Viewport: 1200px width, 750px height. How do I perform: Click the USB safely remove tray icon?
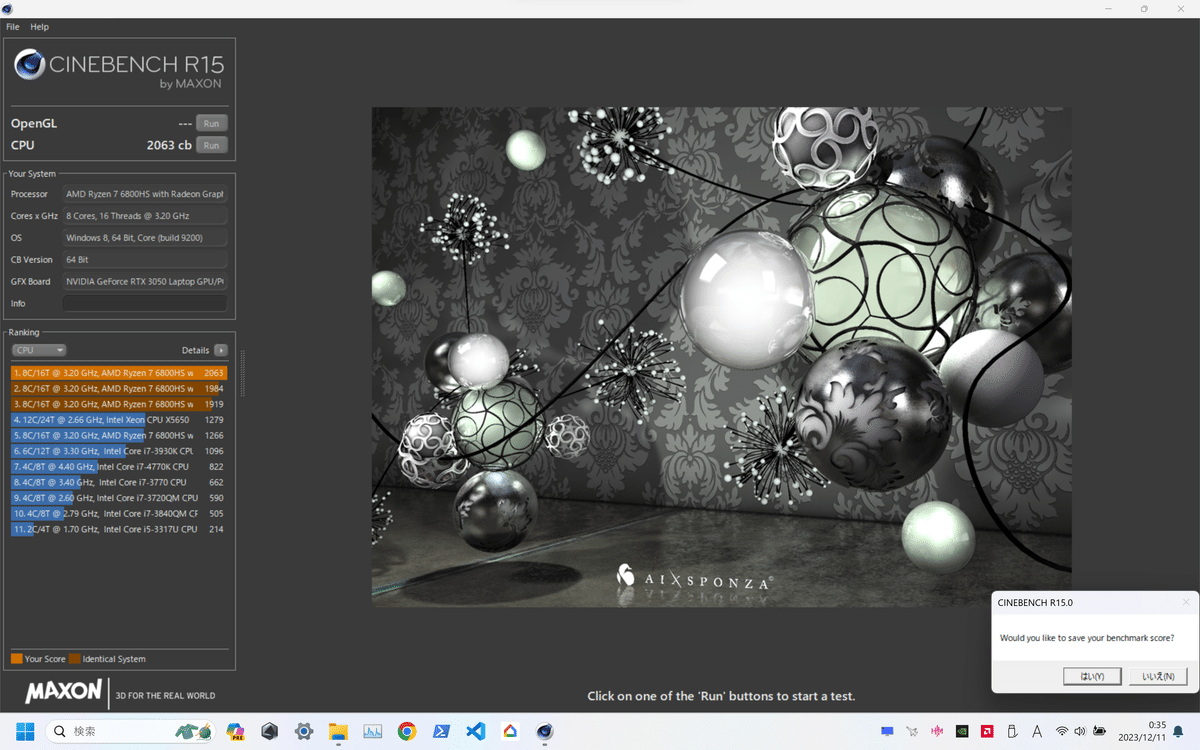point(1012,731)
